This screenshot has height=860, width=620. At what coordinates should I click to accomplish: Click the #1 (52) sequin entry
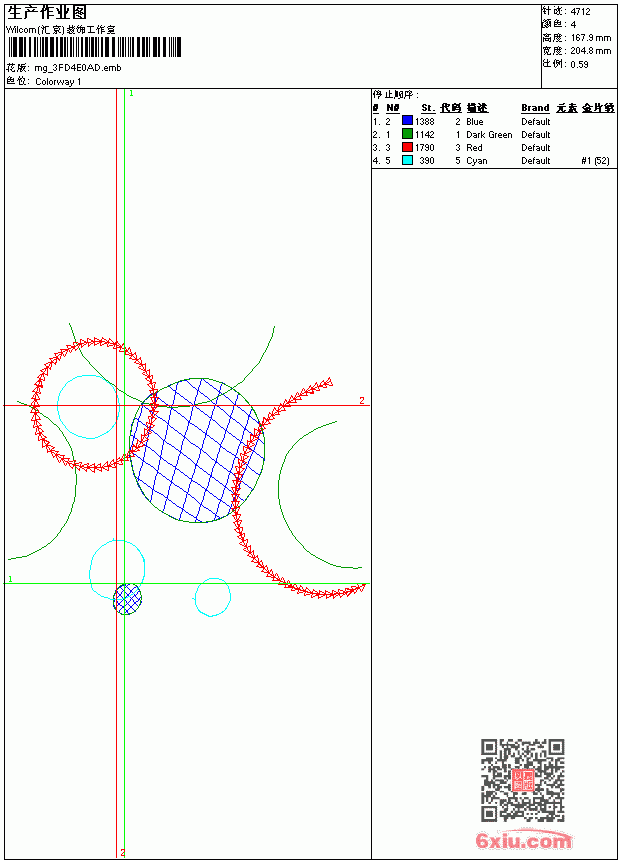tap(595, 161)
